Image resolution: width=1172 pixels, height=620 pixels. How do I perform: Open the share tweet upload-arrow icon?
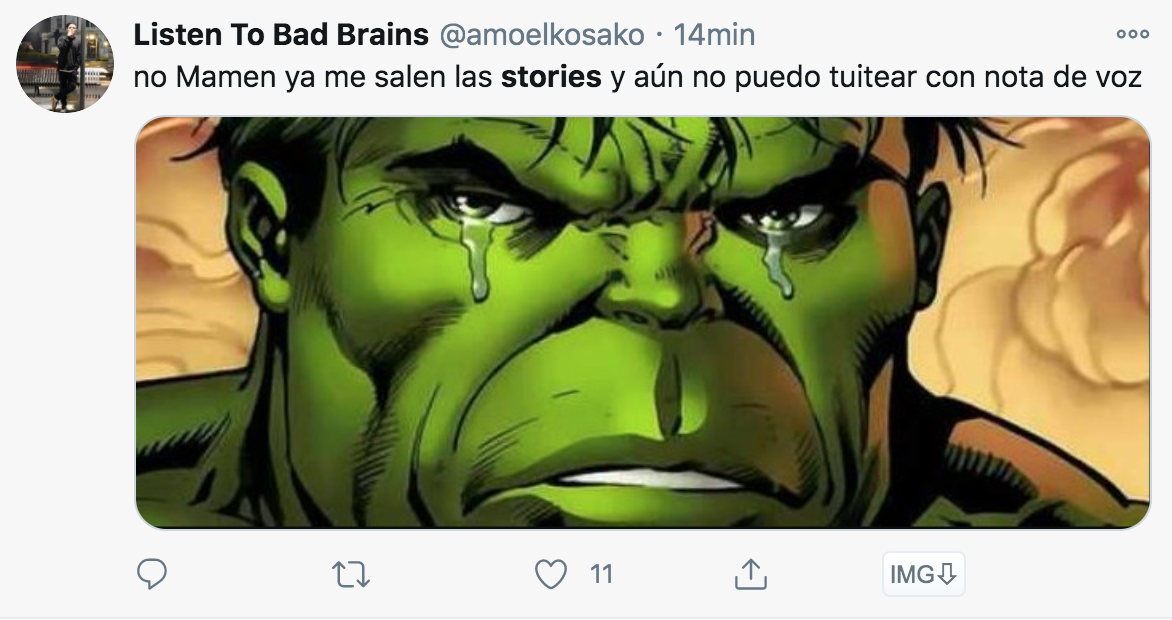click(x=750, y=574)
